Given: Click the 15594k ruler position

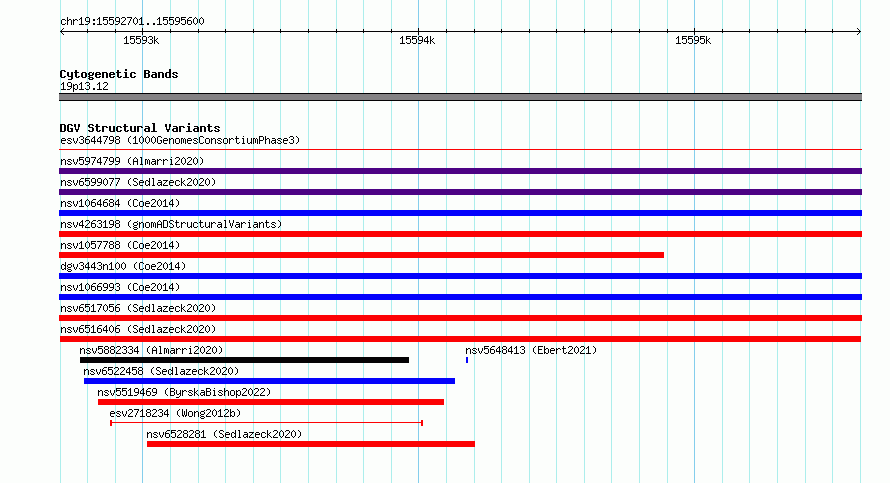Looking at the screenshot, I should (x=417, y=40).
